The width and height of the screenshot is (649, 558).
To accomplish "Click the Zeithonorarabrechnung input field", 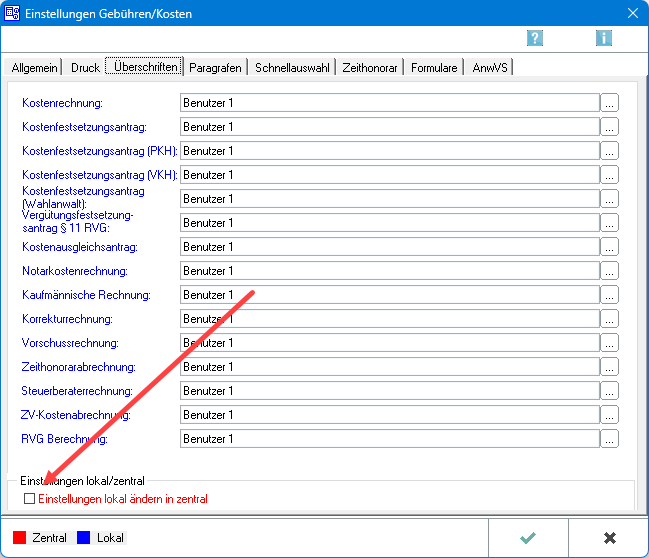I will [389, 367].
